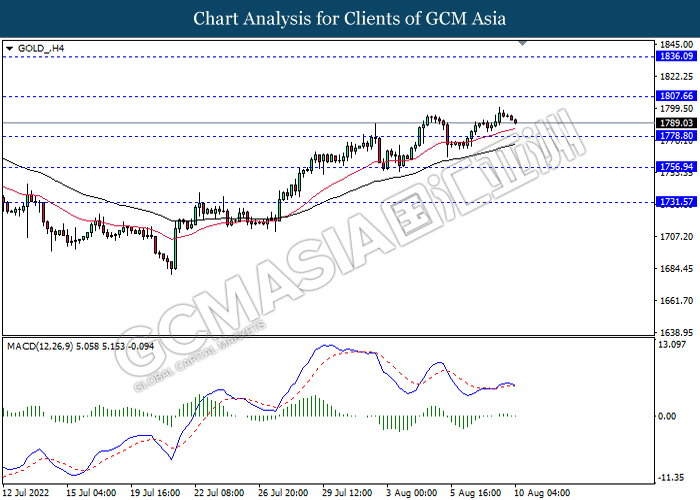Click the MACD scale value 13.097
This screenshot has width=700, height=500.
tap(672, 345)
